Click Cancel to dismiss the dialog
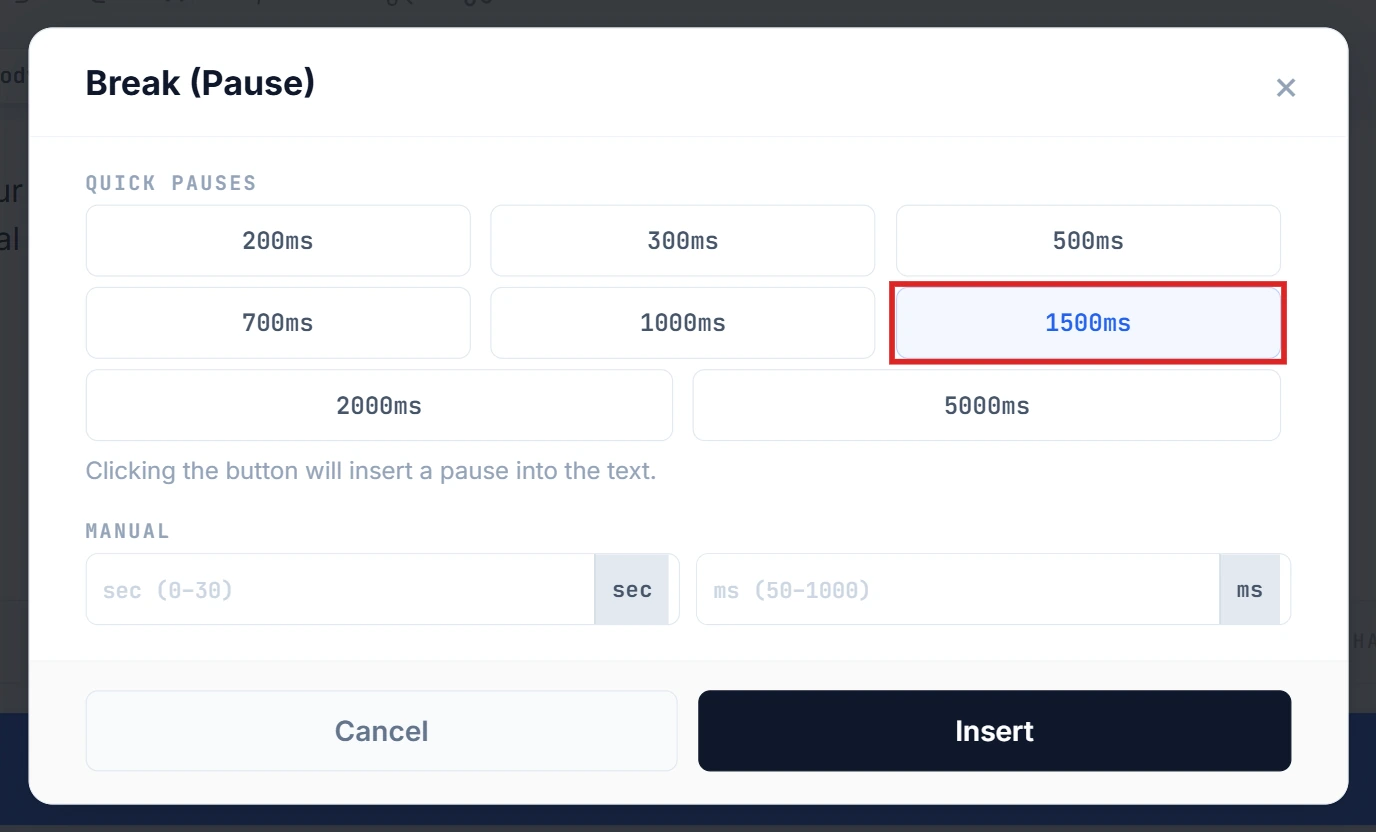 coord(381,730)
